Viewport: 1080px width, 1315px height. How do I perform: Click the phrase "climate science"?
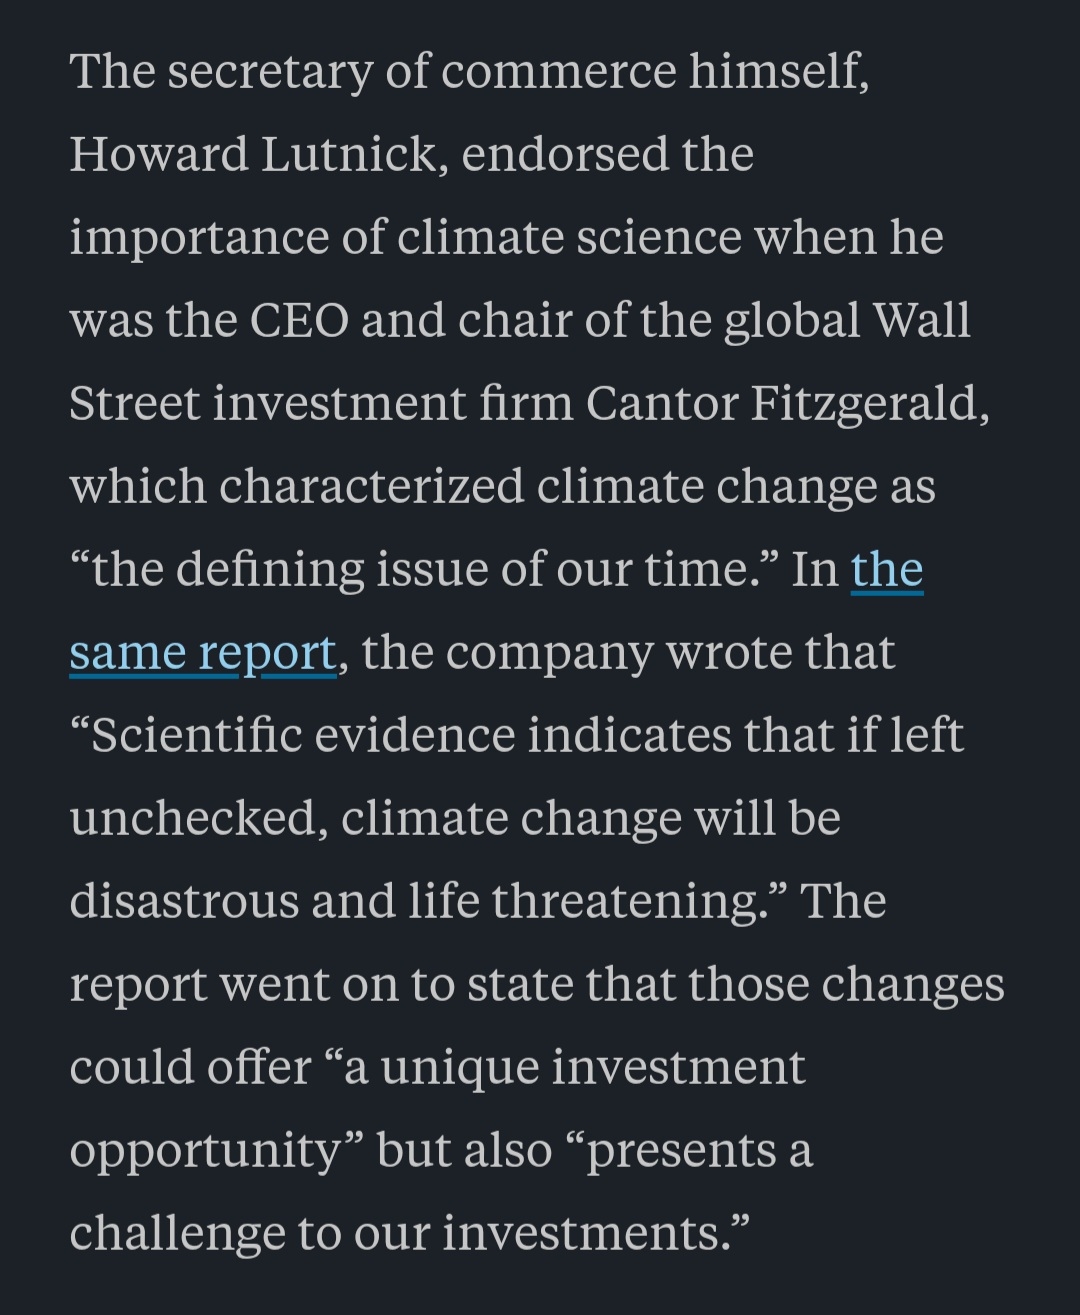pyautogui.click(x=570, y=238)
